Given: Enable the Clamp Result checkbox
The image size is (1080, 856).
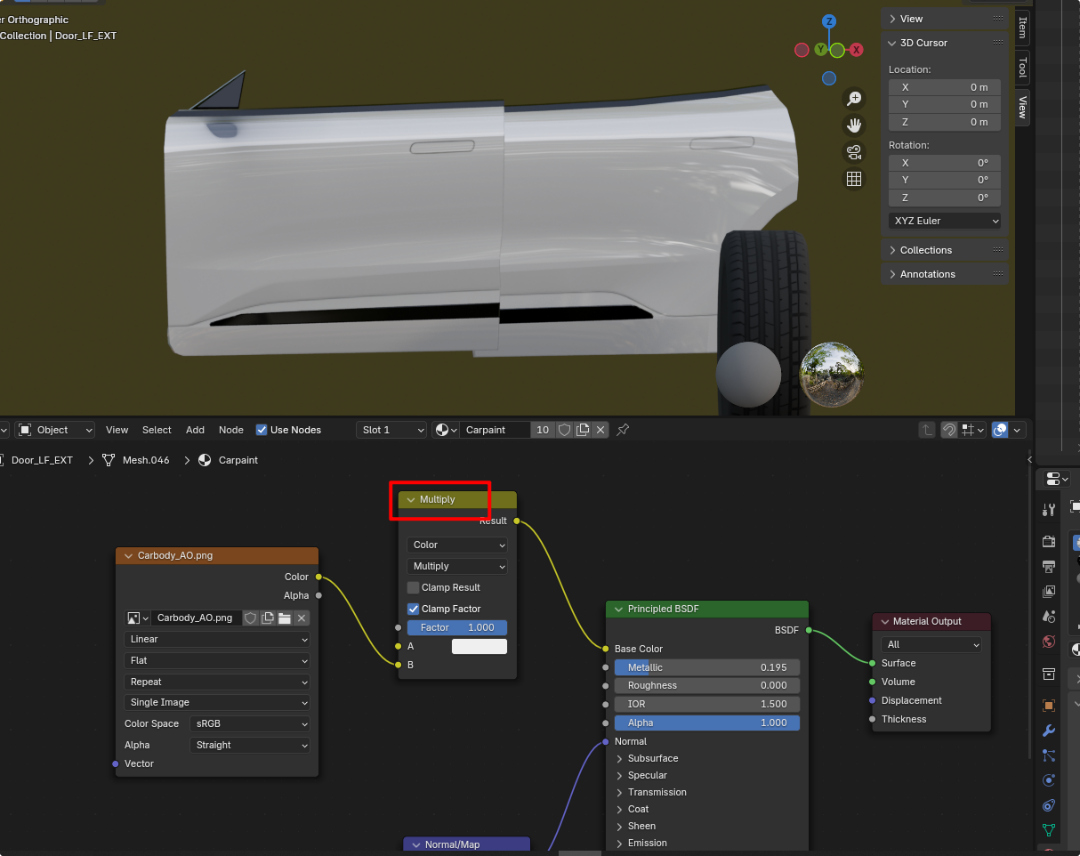Looking at the screenshot, I should click(x=413, y=588).
